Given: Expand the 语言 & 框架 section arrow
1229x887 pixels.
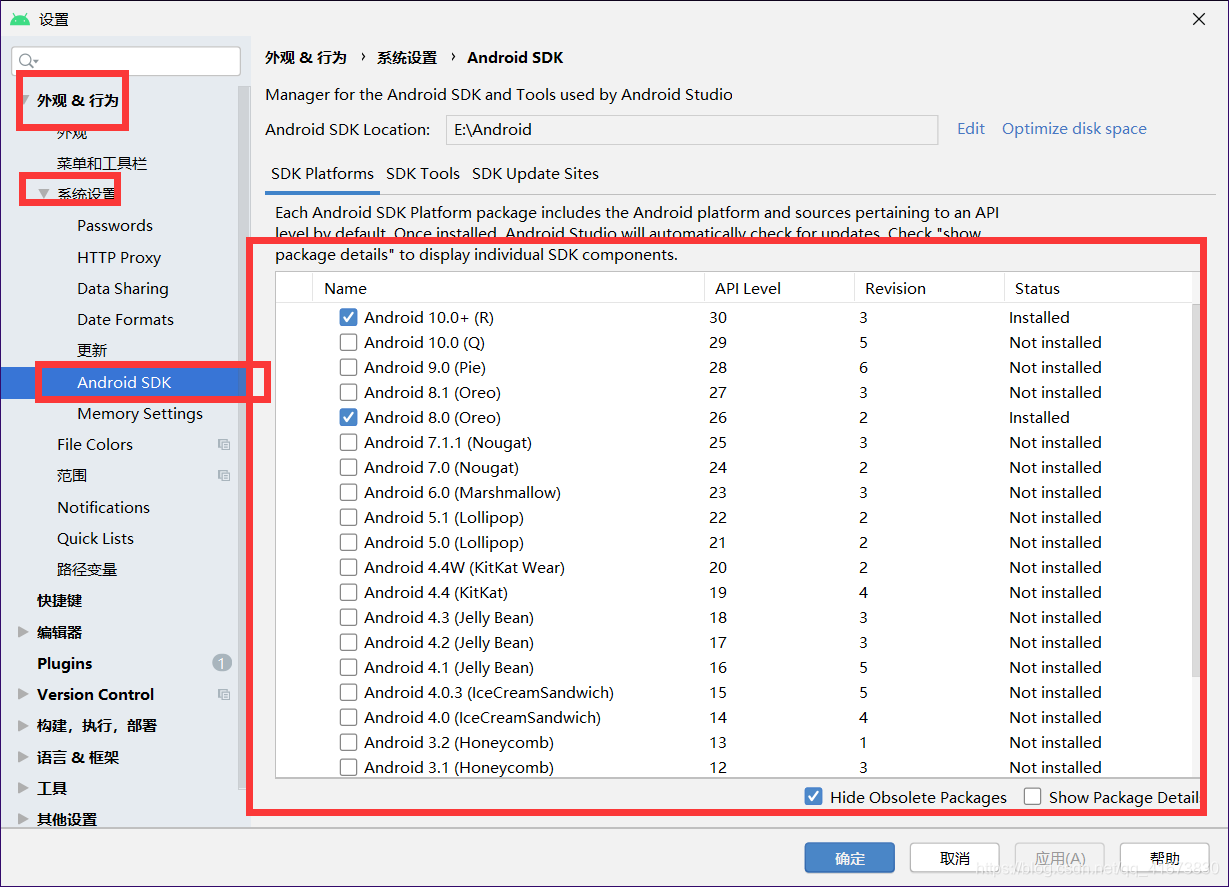Looking at the screenshot, I should point(23,757).
